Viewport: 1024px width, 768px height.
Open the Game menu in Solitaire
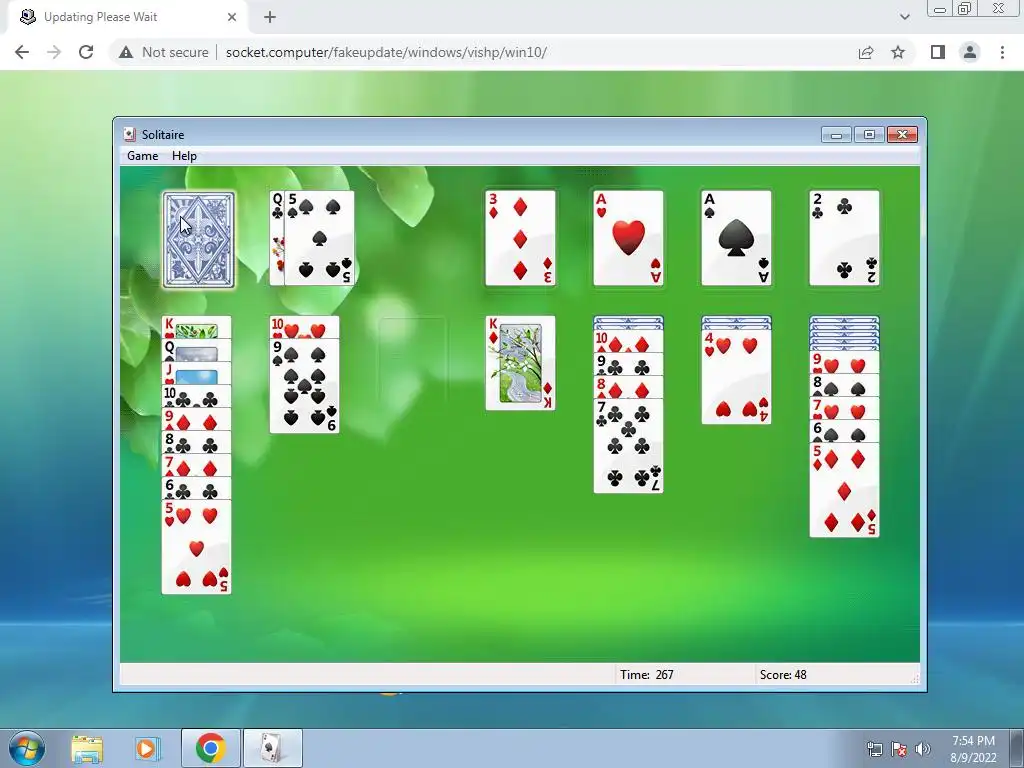click(x=142, y=156)
